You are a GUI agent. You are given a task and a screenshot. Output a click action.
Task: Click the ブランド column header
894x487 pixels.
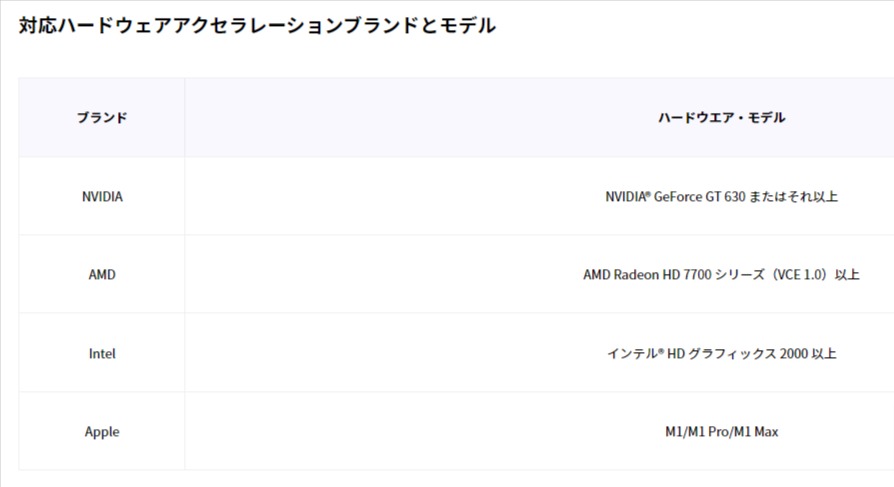(x=102, y=117)
